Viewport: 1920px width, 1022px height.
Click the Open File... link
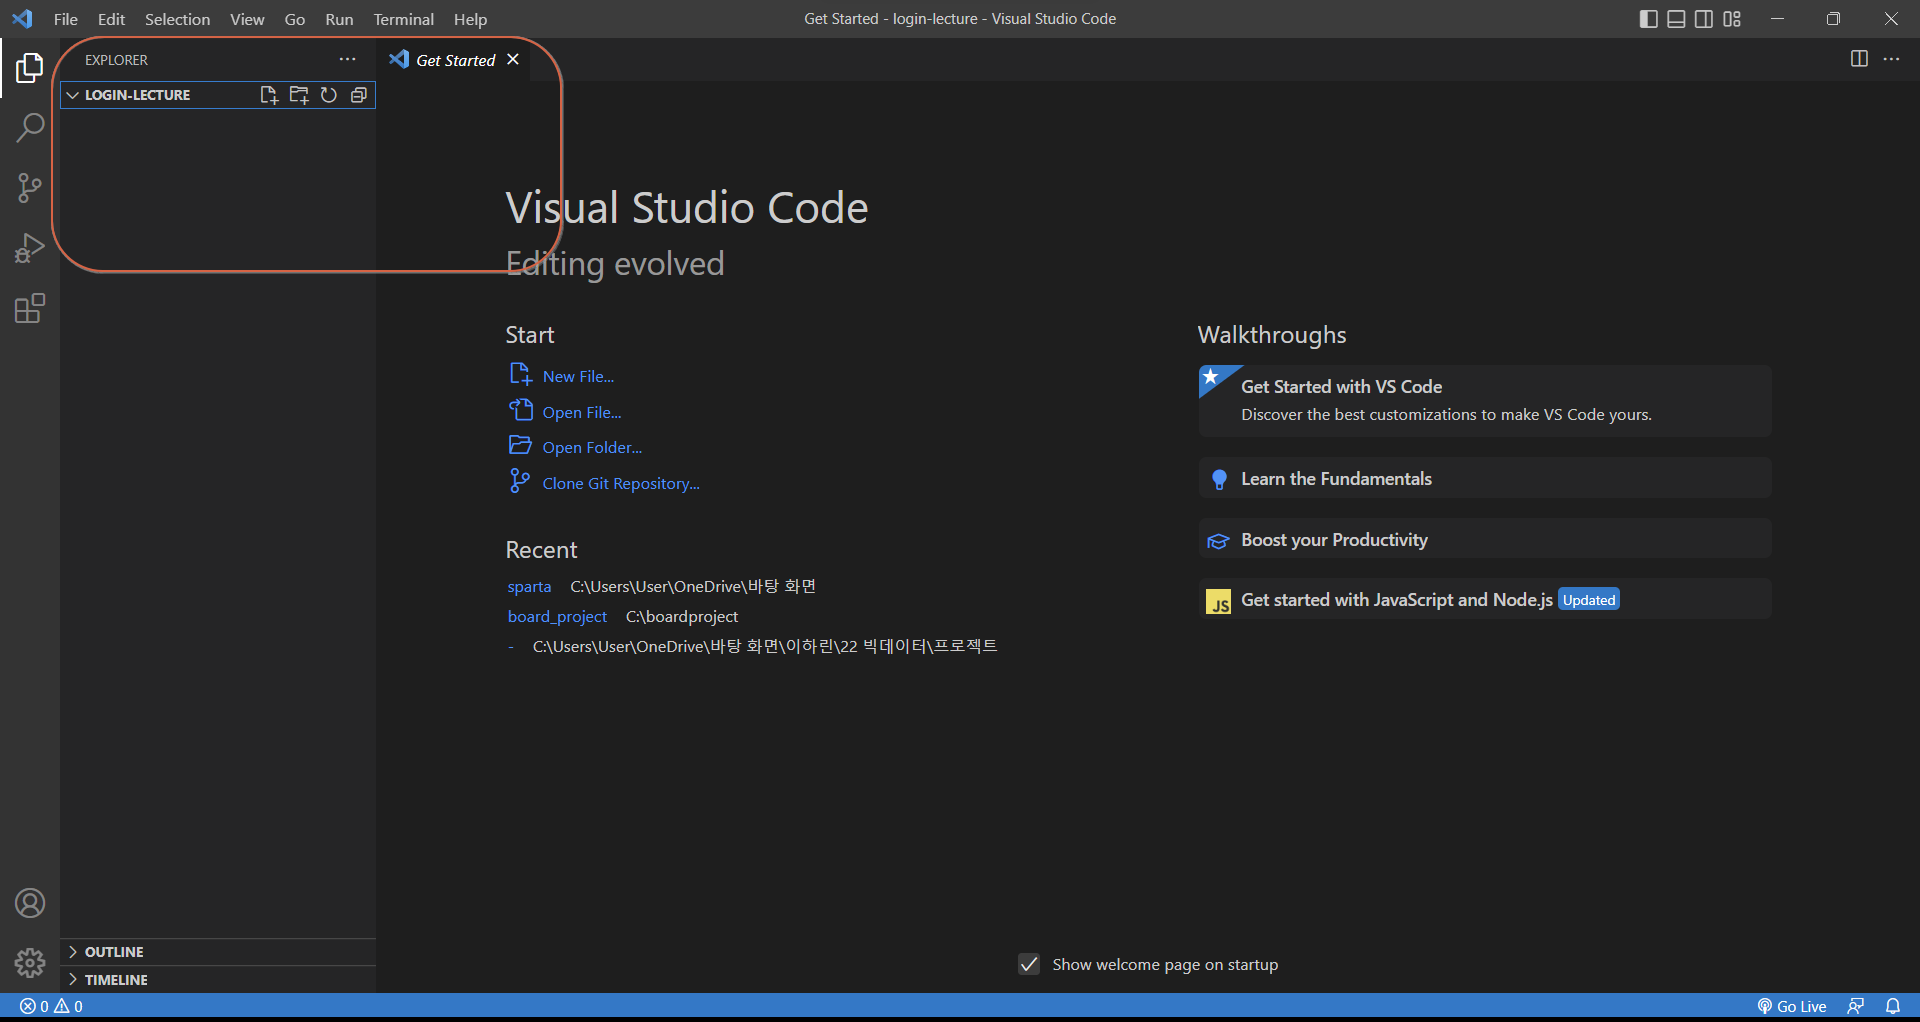[x=582, y=412]
